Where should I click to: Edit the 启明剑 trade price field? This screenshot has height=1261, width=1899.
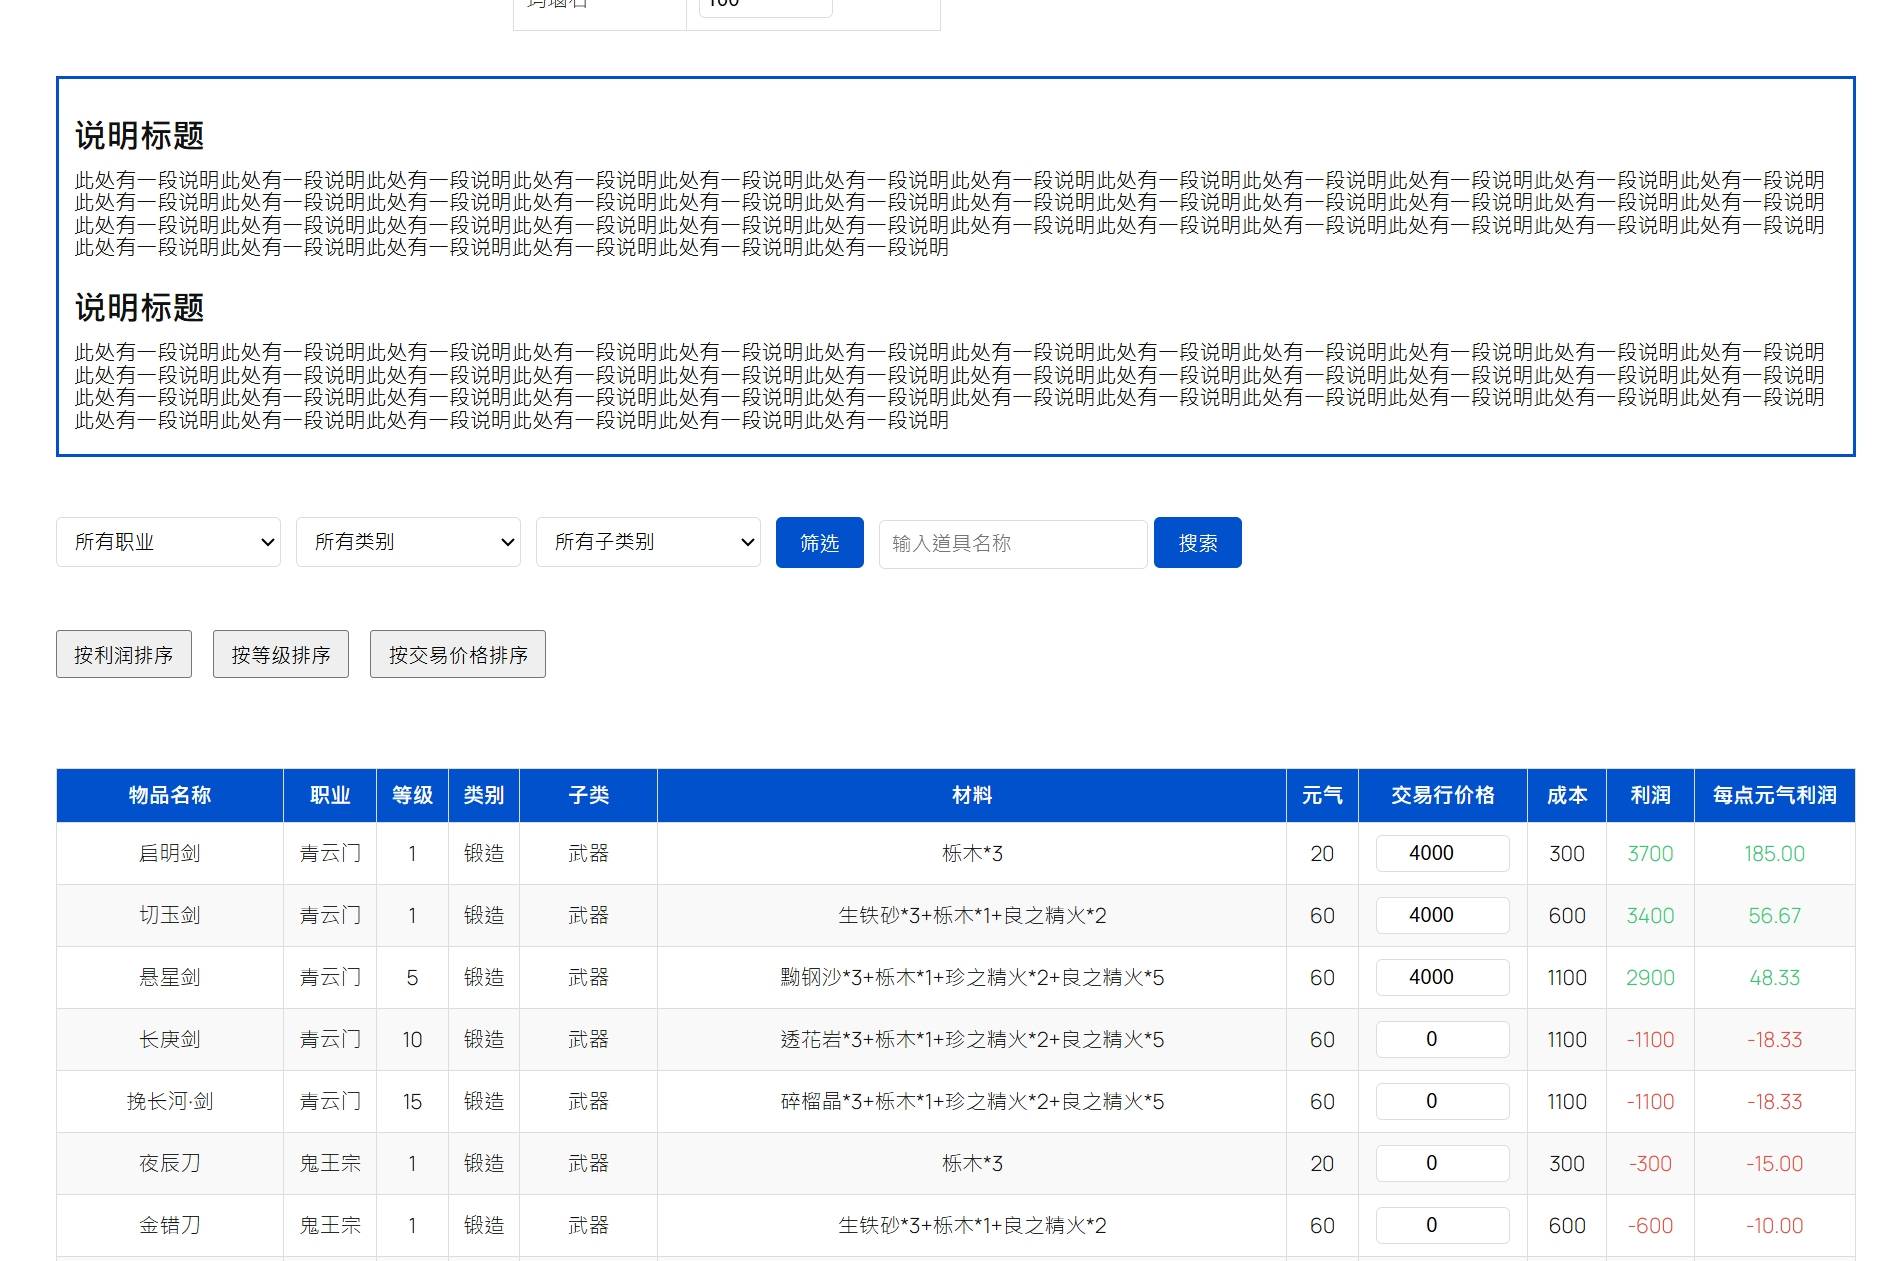(x=1442, y=853)
